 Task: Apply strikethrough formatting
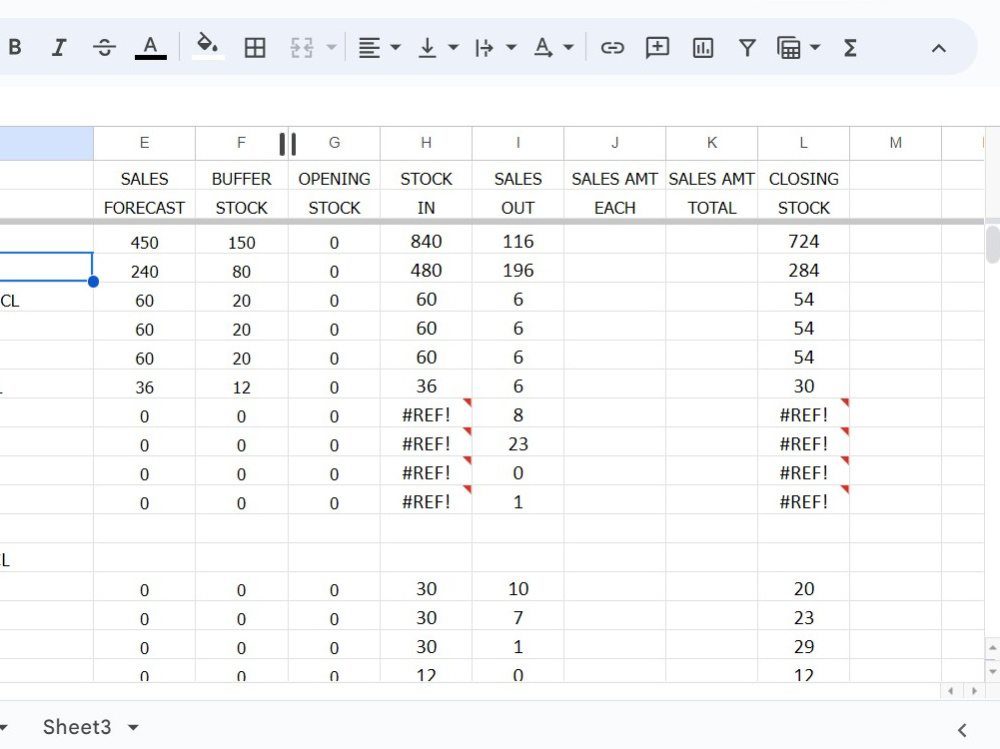point(104,48)
